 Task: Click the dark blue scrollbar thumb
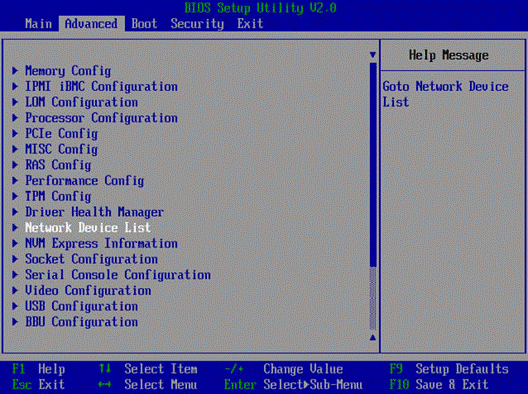373,165
